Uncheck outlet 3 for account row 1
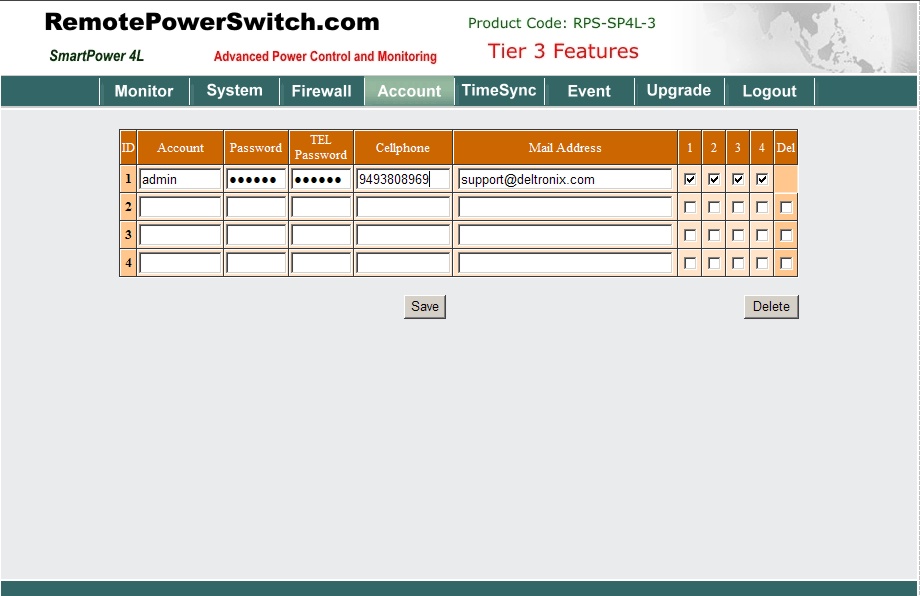 click(x=738, y=179)
